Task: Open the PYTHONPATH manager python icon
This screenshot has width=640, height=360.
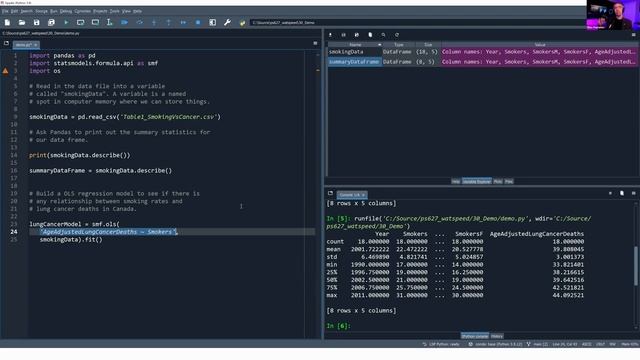Action: click(242, 22)
